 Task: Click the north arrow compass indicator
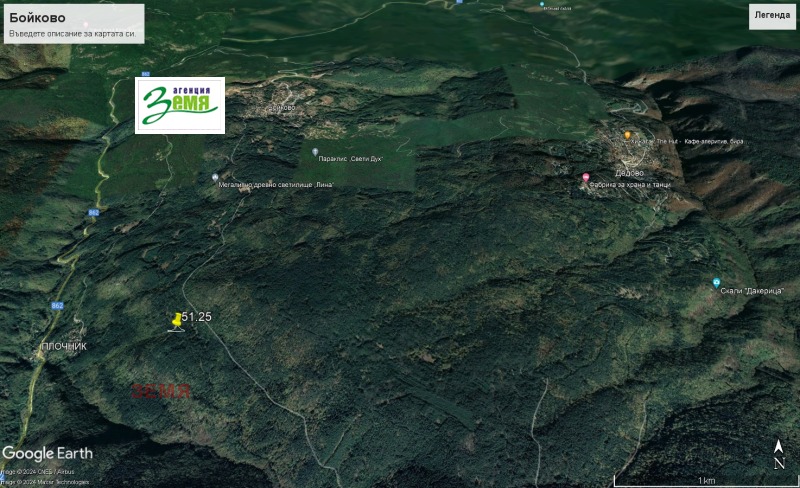(x=778, y=455)
